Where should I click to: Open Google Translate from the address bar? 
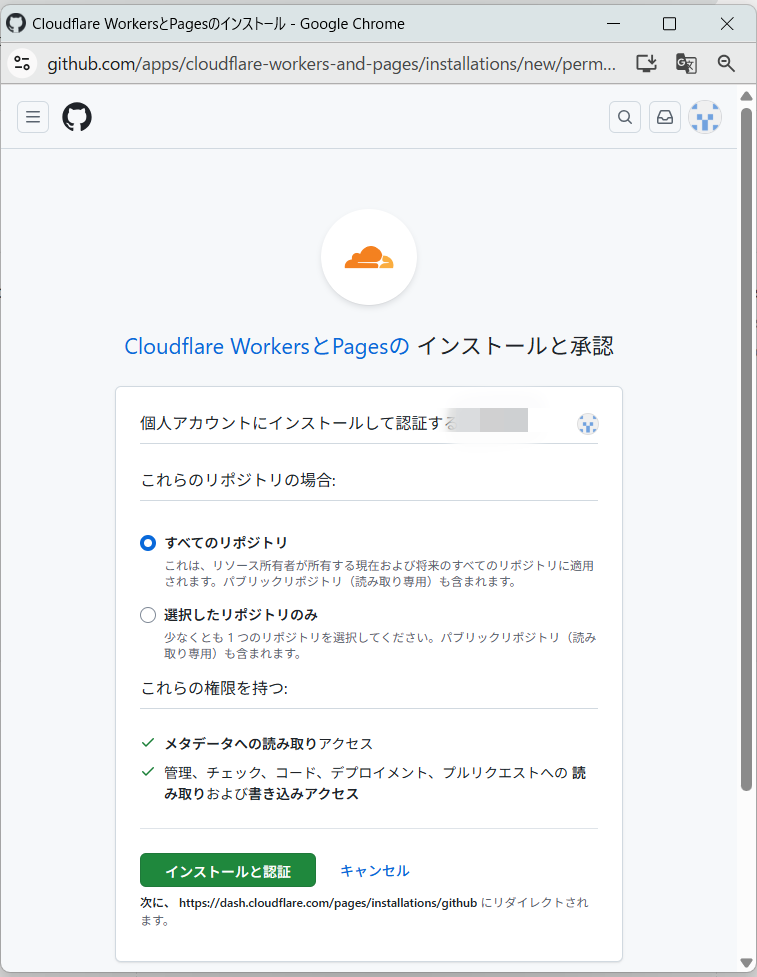[x=686, y=63]
